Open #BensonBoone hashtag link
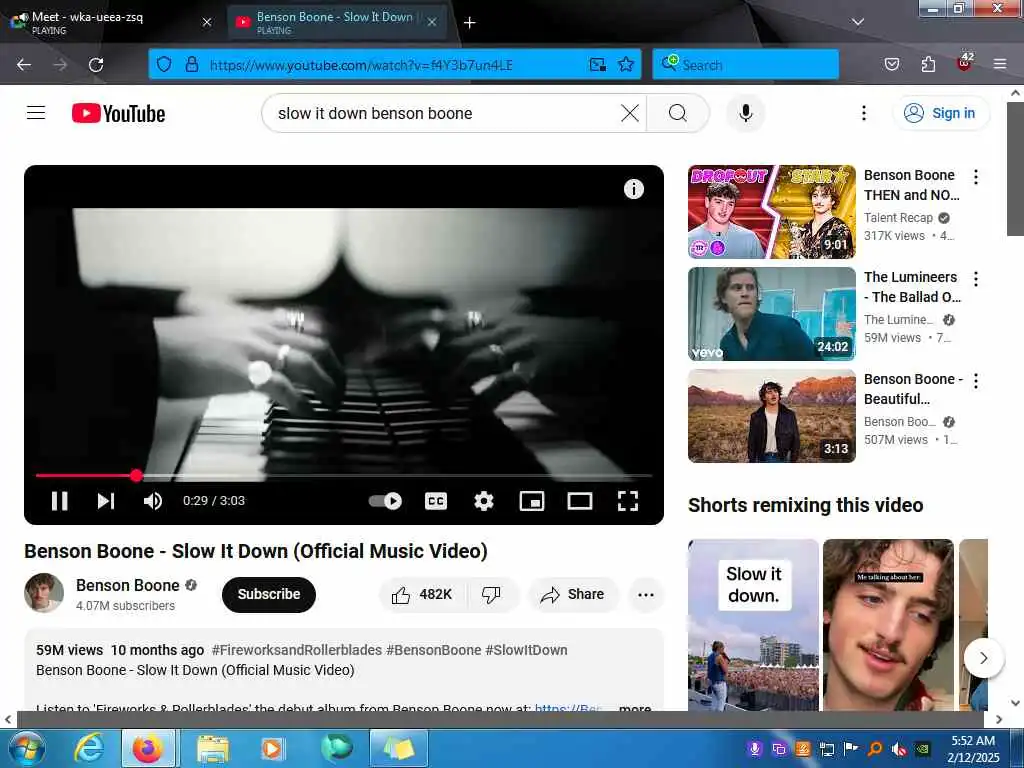The height and width of the screenshot is (768, 1024). click(434, 650)
